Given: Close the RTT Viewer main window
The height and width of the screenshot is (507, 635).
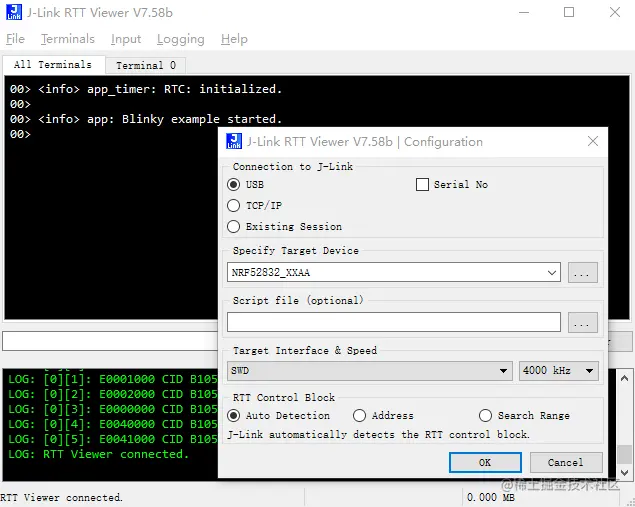Looking at the screenshot, I should 614,13.
